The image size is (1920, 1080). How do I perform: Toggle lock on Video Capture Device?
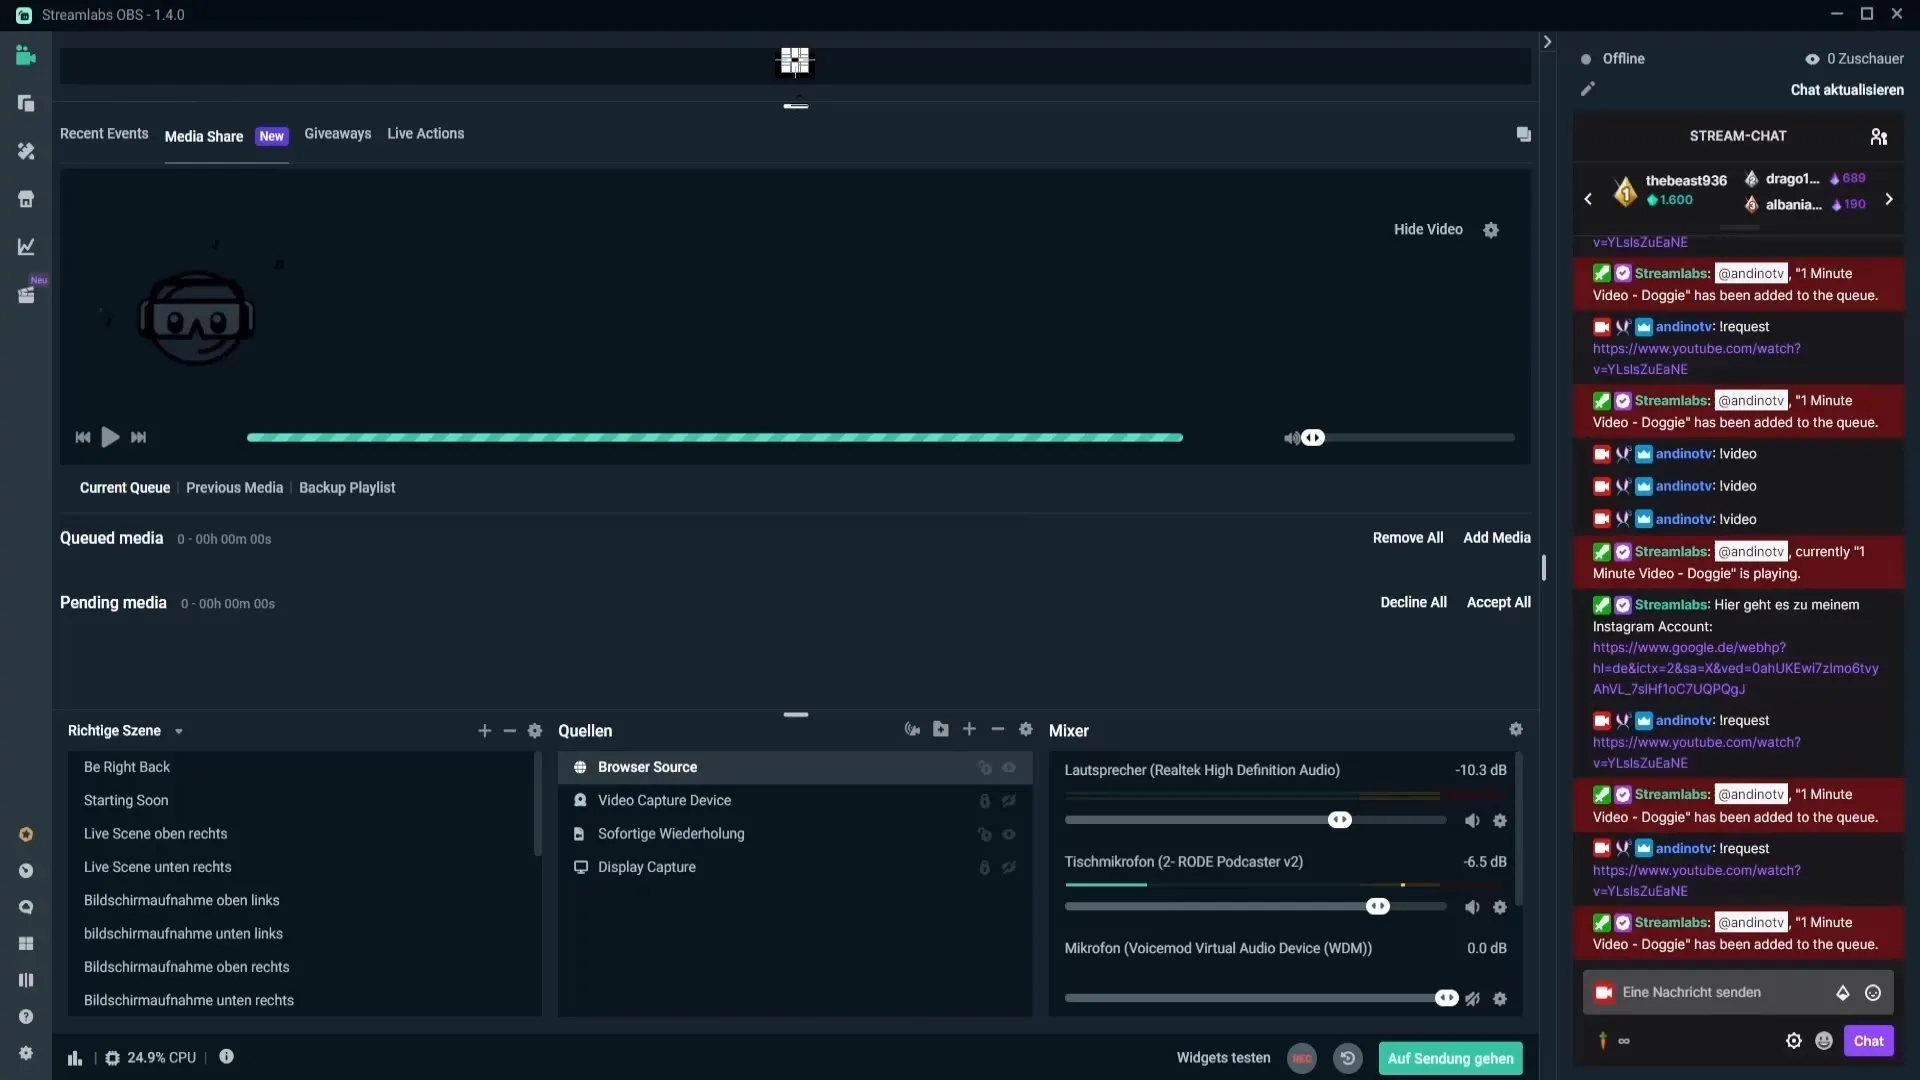985,801
